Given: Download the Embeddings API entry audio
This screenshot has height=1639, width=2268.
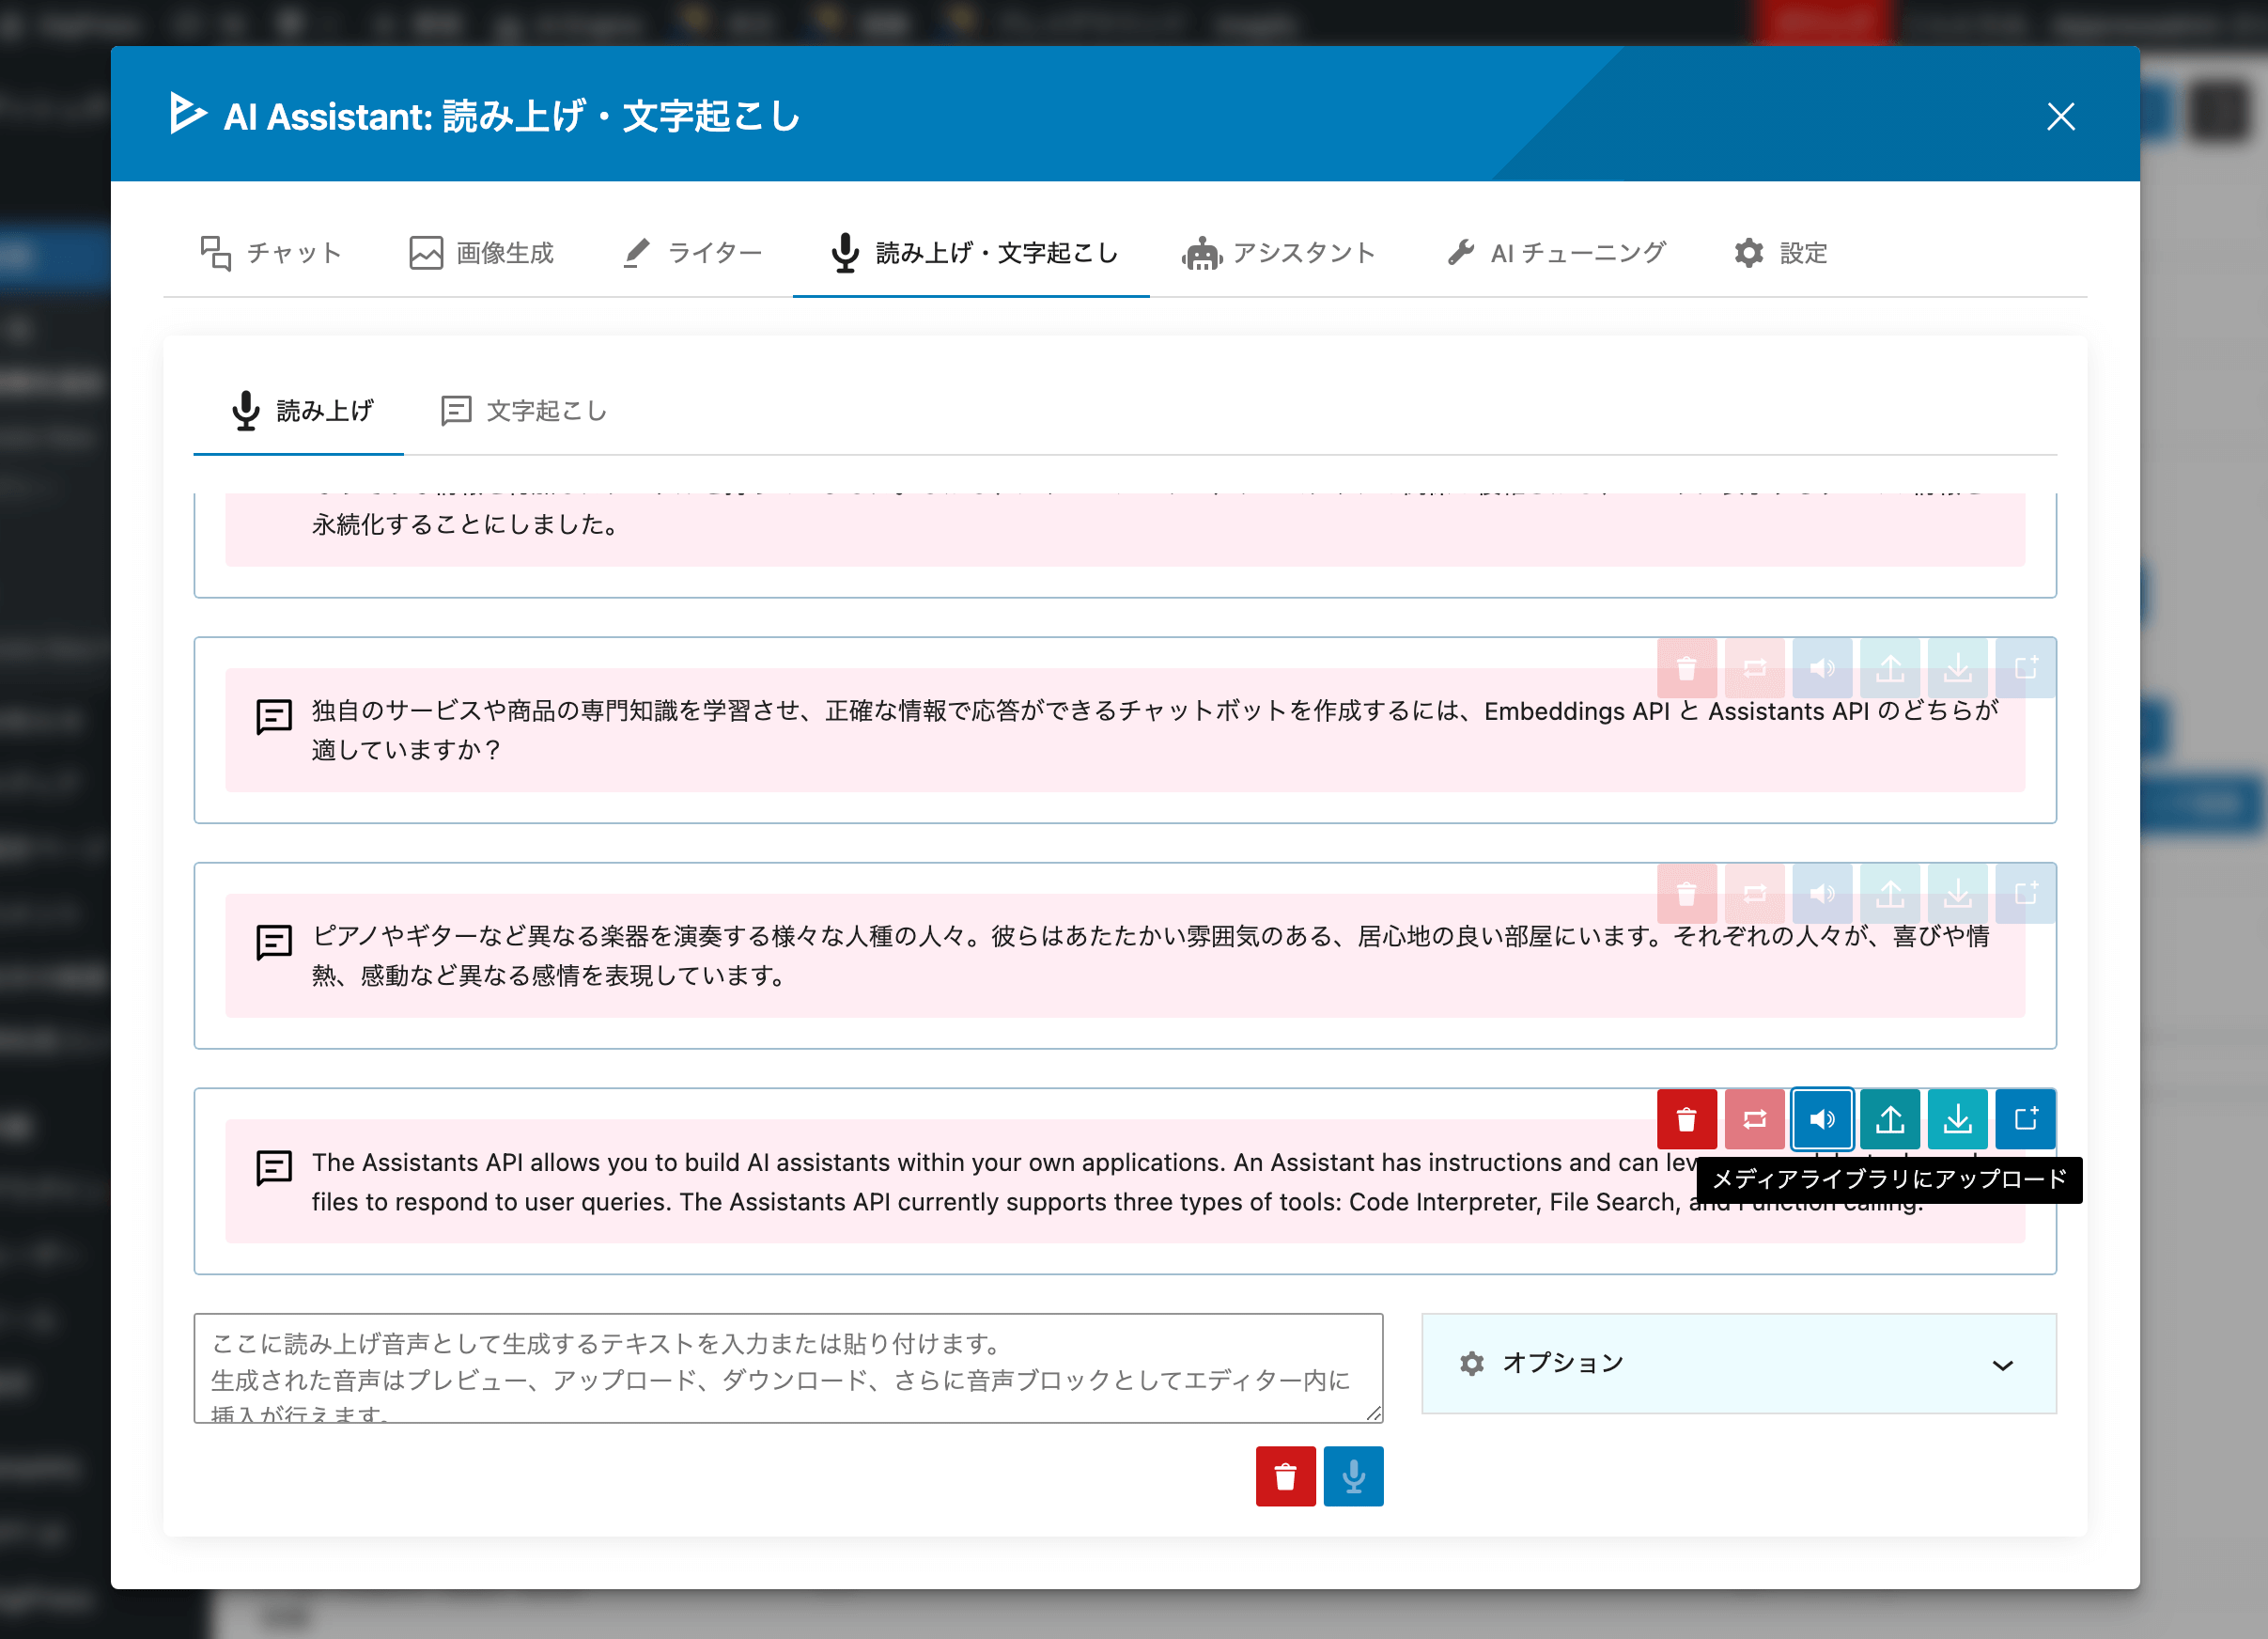Looking at the screenshot, I should click(x=1958, y=668).
